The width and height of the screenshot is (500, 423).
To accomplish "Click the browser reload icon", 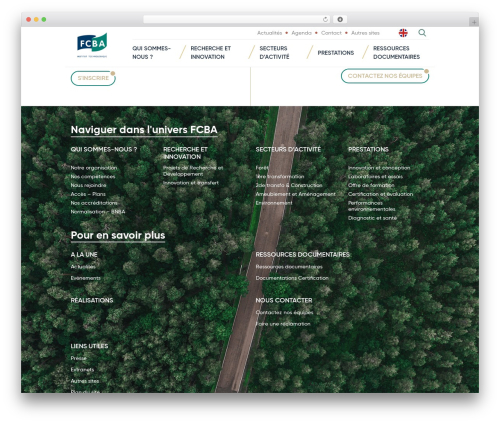I will 325,19.
